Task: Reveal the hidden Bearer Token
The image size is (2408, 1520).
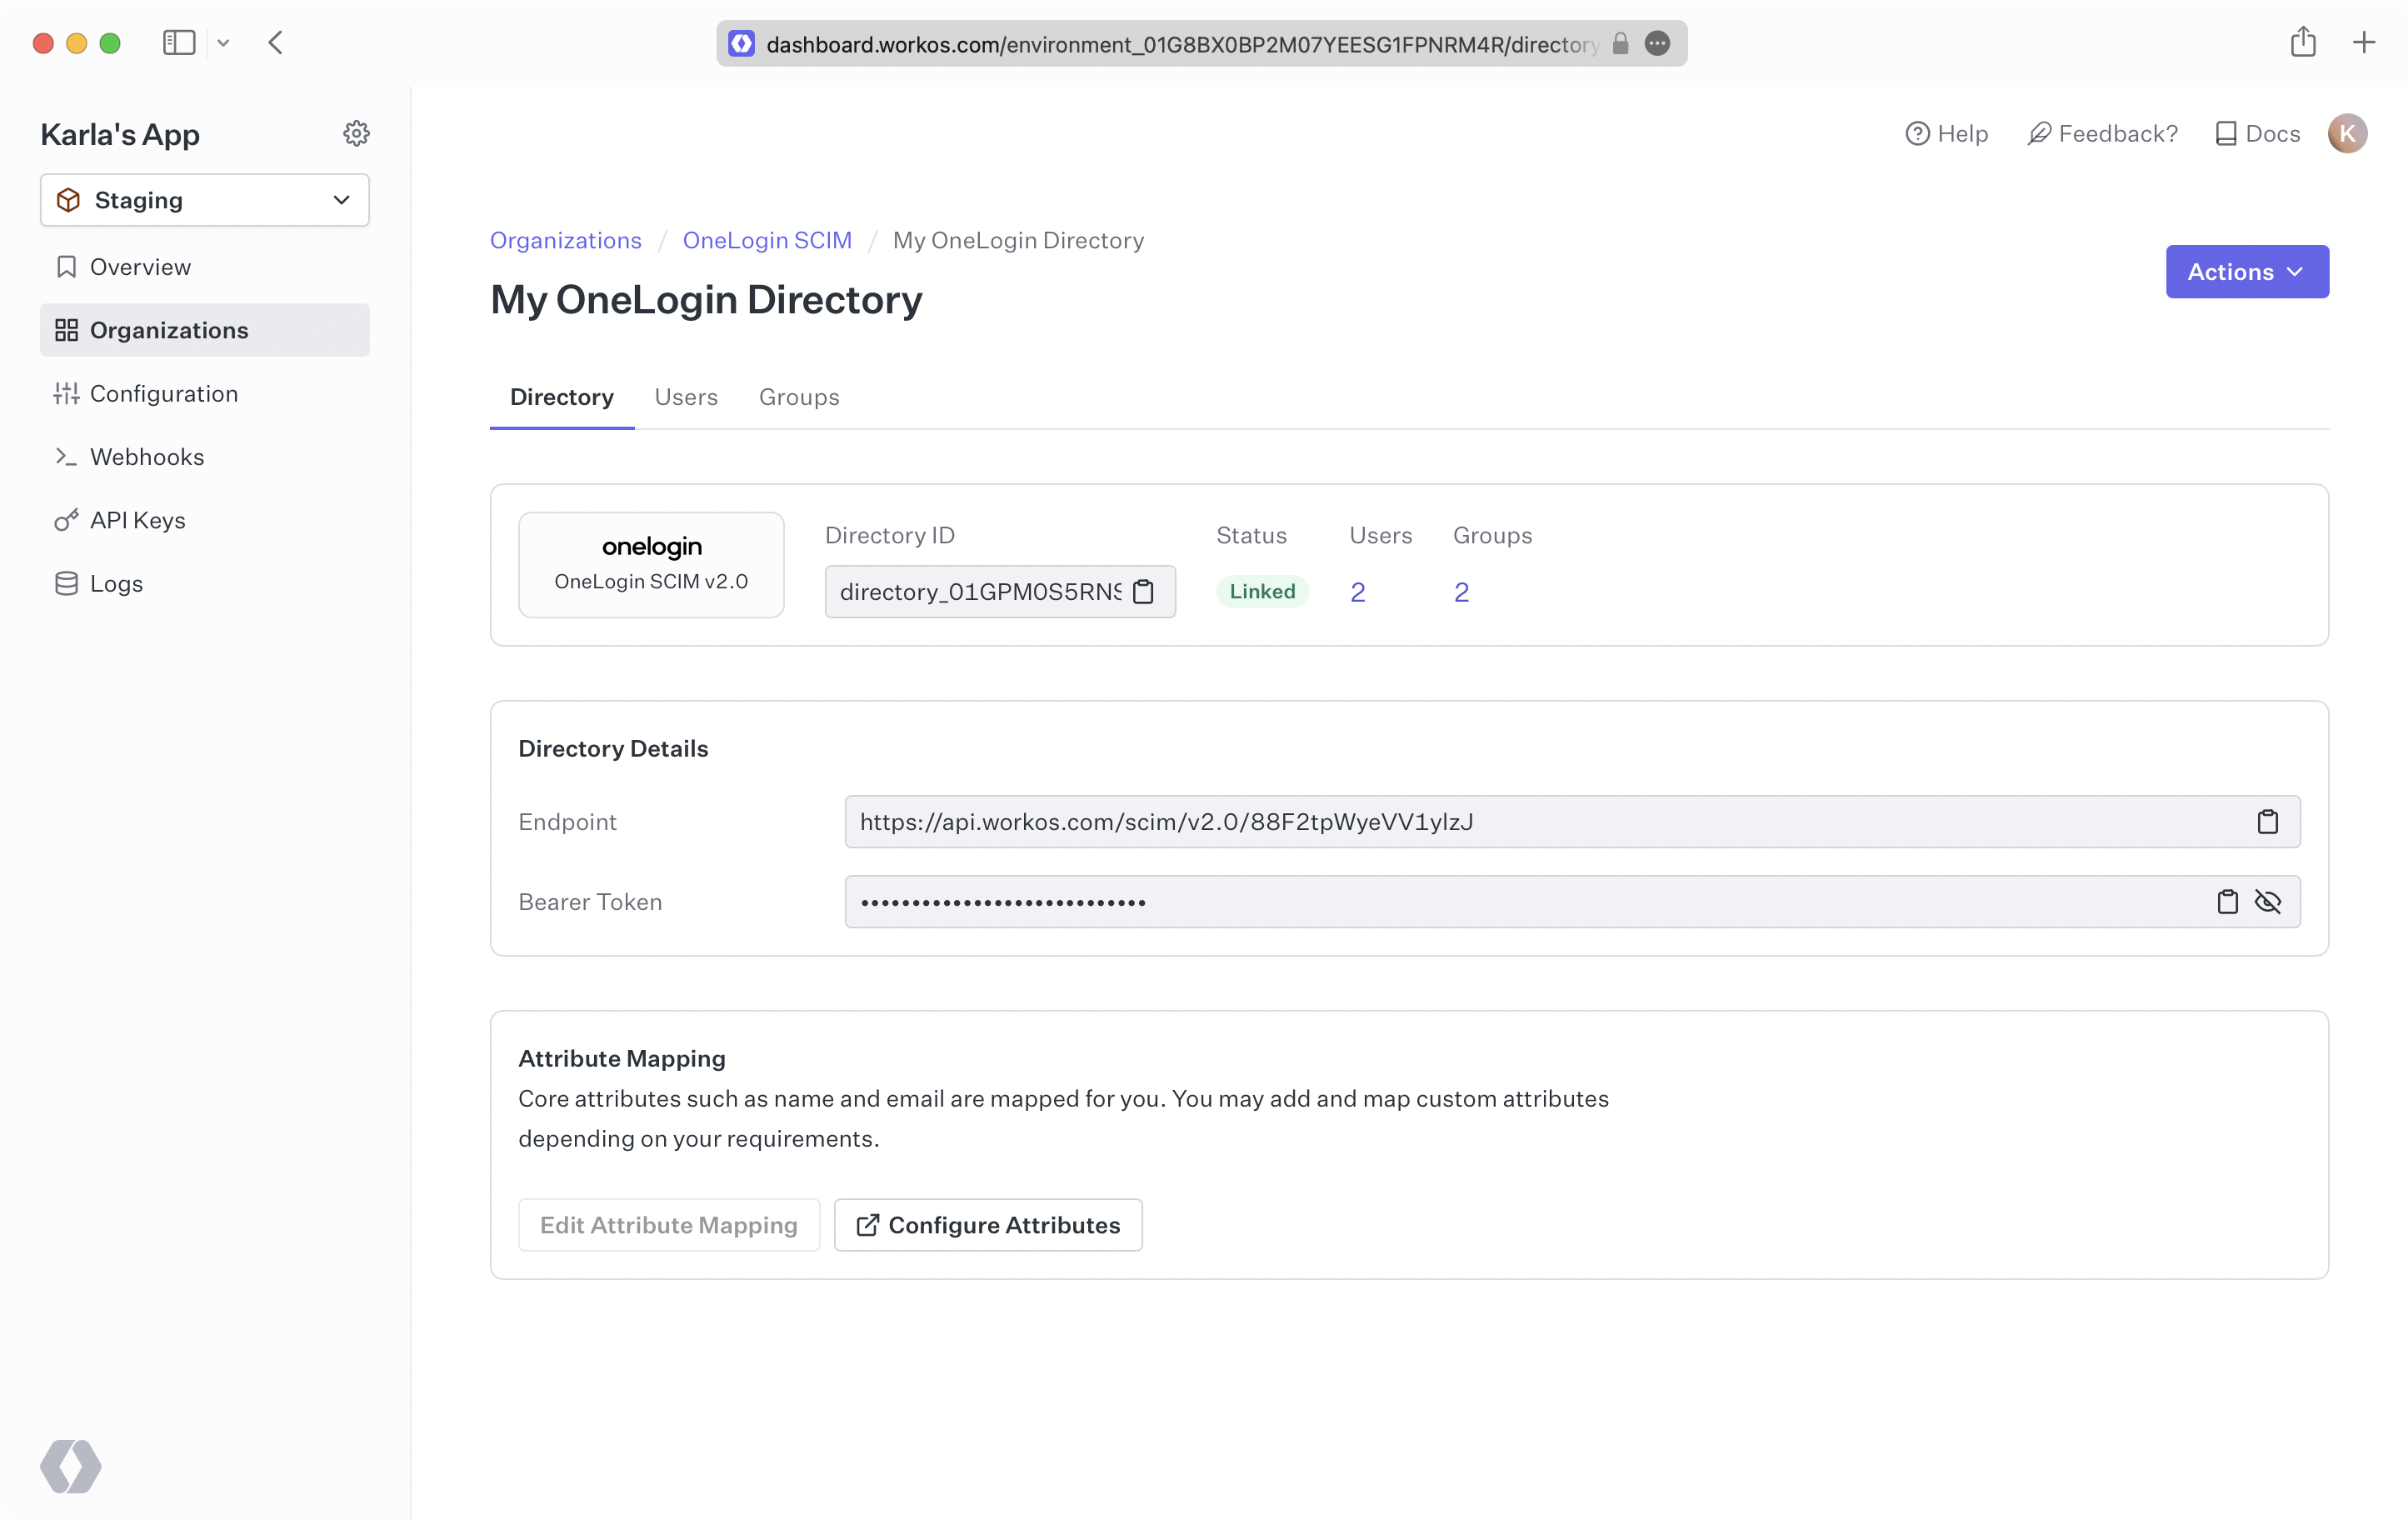Action: pyautogui.click(x=2270, y=901)
